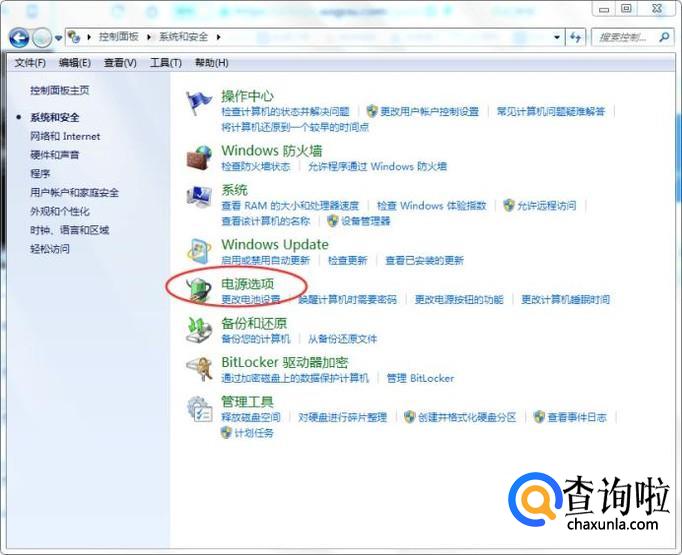Click shield icon beside 设备管理器
Image resolution: width=682 pixels, height=555 pixels.
[333, 221]
